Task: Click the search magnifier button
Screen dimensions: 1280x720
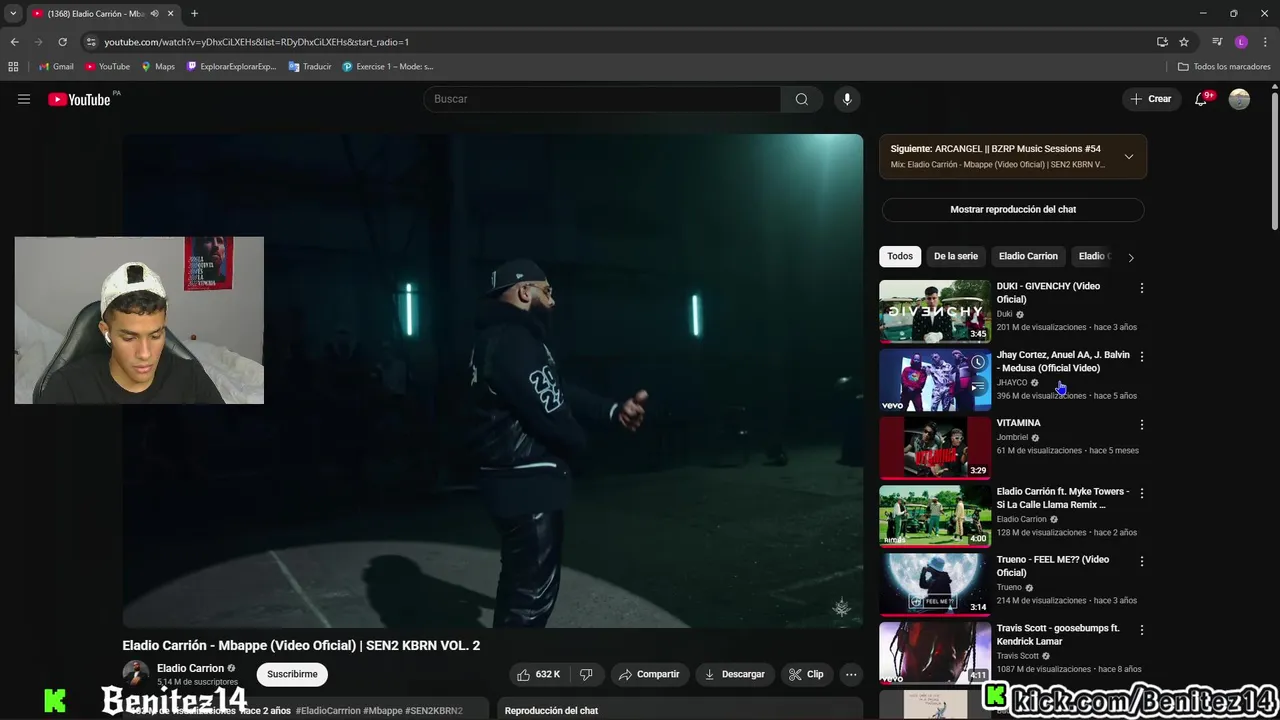Action: [801, 99]
